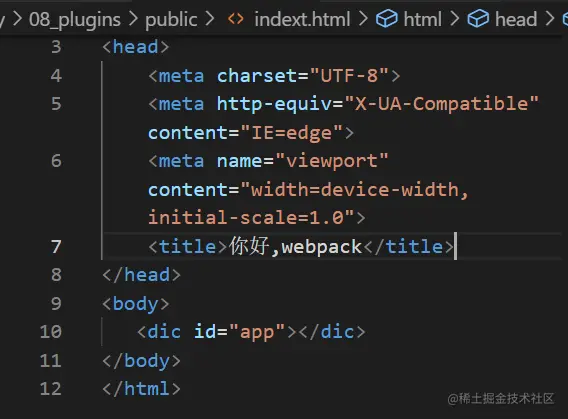Click the UTF-8 charset value
The height and width of the screenshot is (419, 568).
point(349,76)
